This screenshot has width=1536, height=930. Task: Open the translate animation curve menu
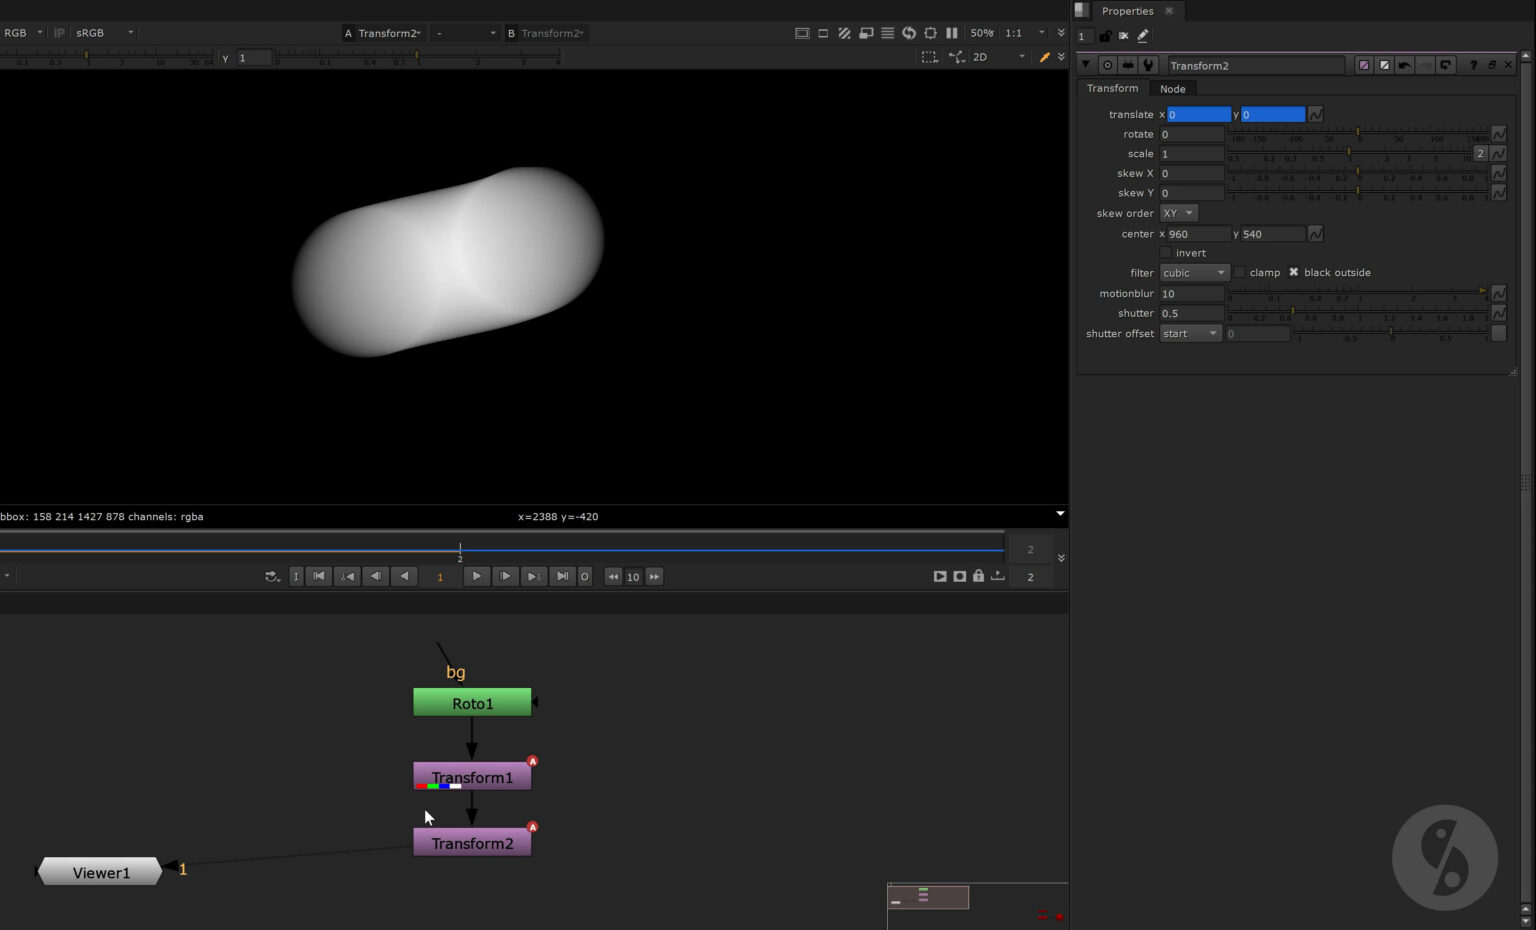[1316, 114]
